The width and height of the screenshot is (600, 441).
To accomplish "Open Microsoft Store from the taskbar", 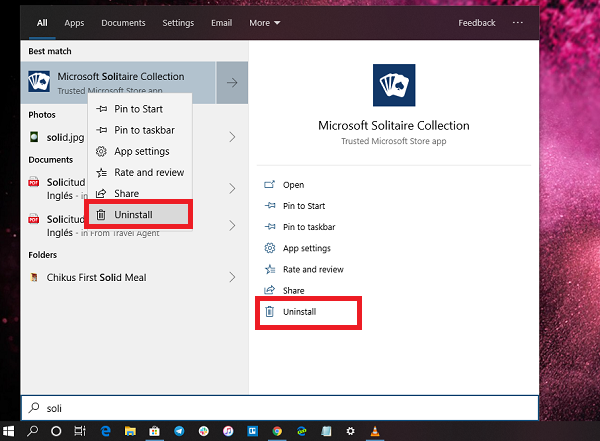I will click(x=154, y=431).
